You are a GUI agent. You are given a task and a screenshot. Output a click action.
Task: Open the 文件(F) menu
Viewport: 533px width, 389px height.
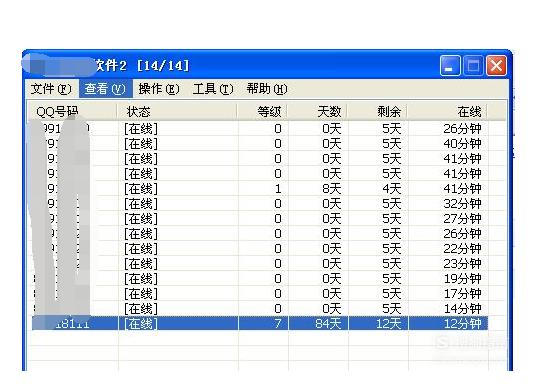(51, 89)
